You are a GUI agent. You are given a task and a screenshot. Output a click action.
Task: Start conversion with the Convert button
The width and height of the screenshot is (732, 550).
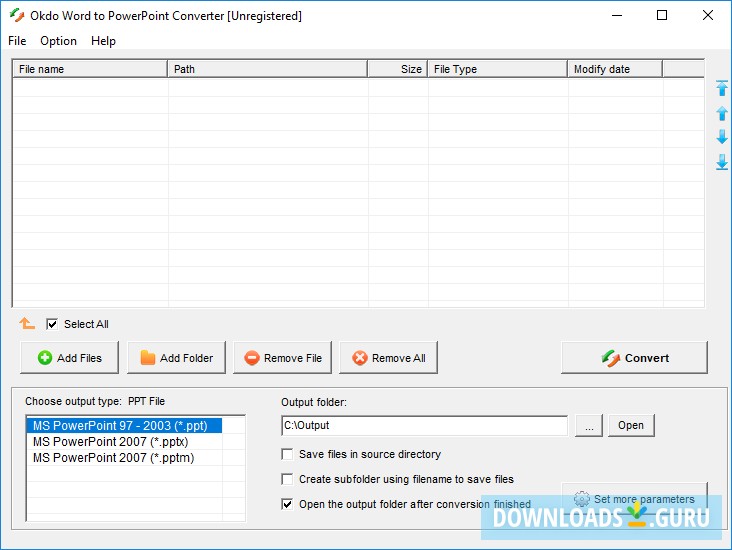(634, 358)
